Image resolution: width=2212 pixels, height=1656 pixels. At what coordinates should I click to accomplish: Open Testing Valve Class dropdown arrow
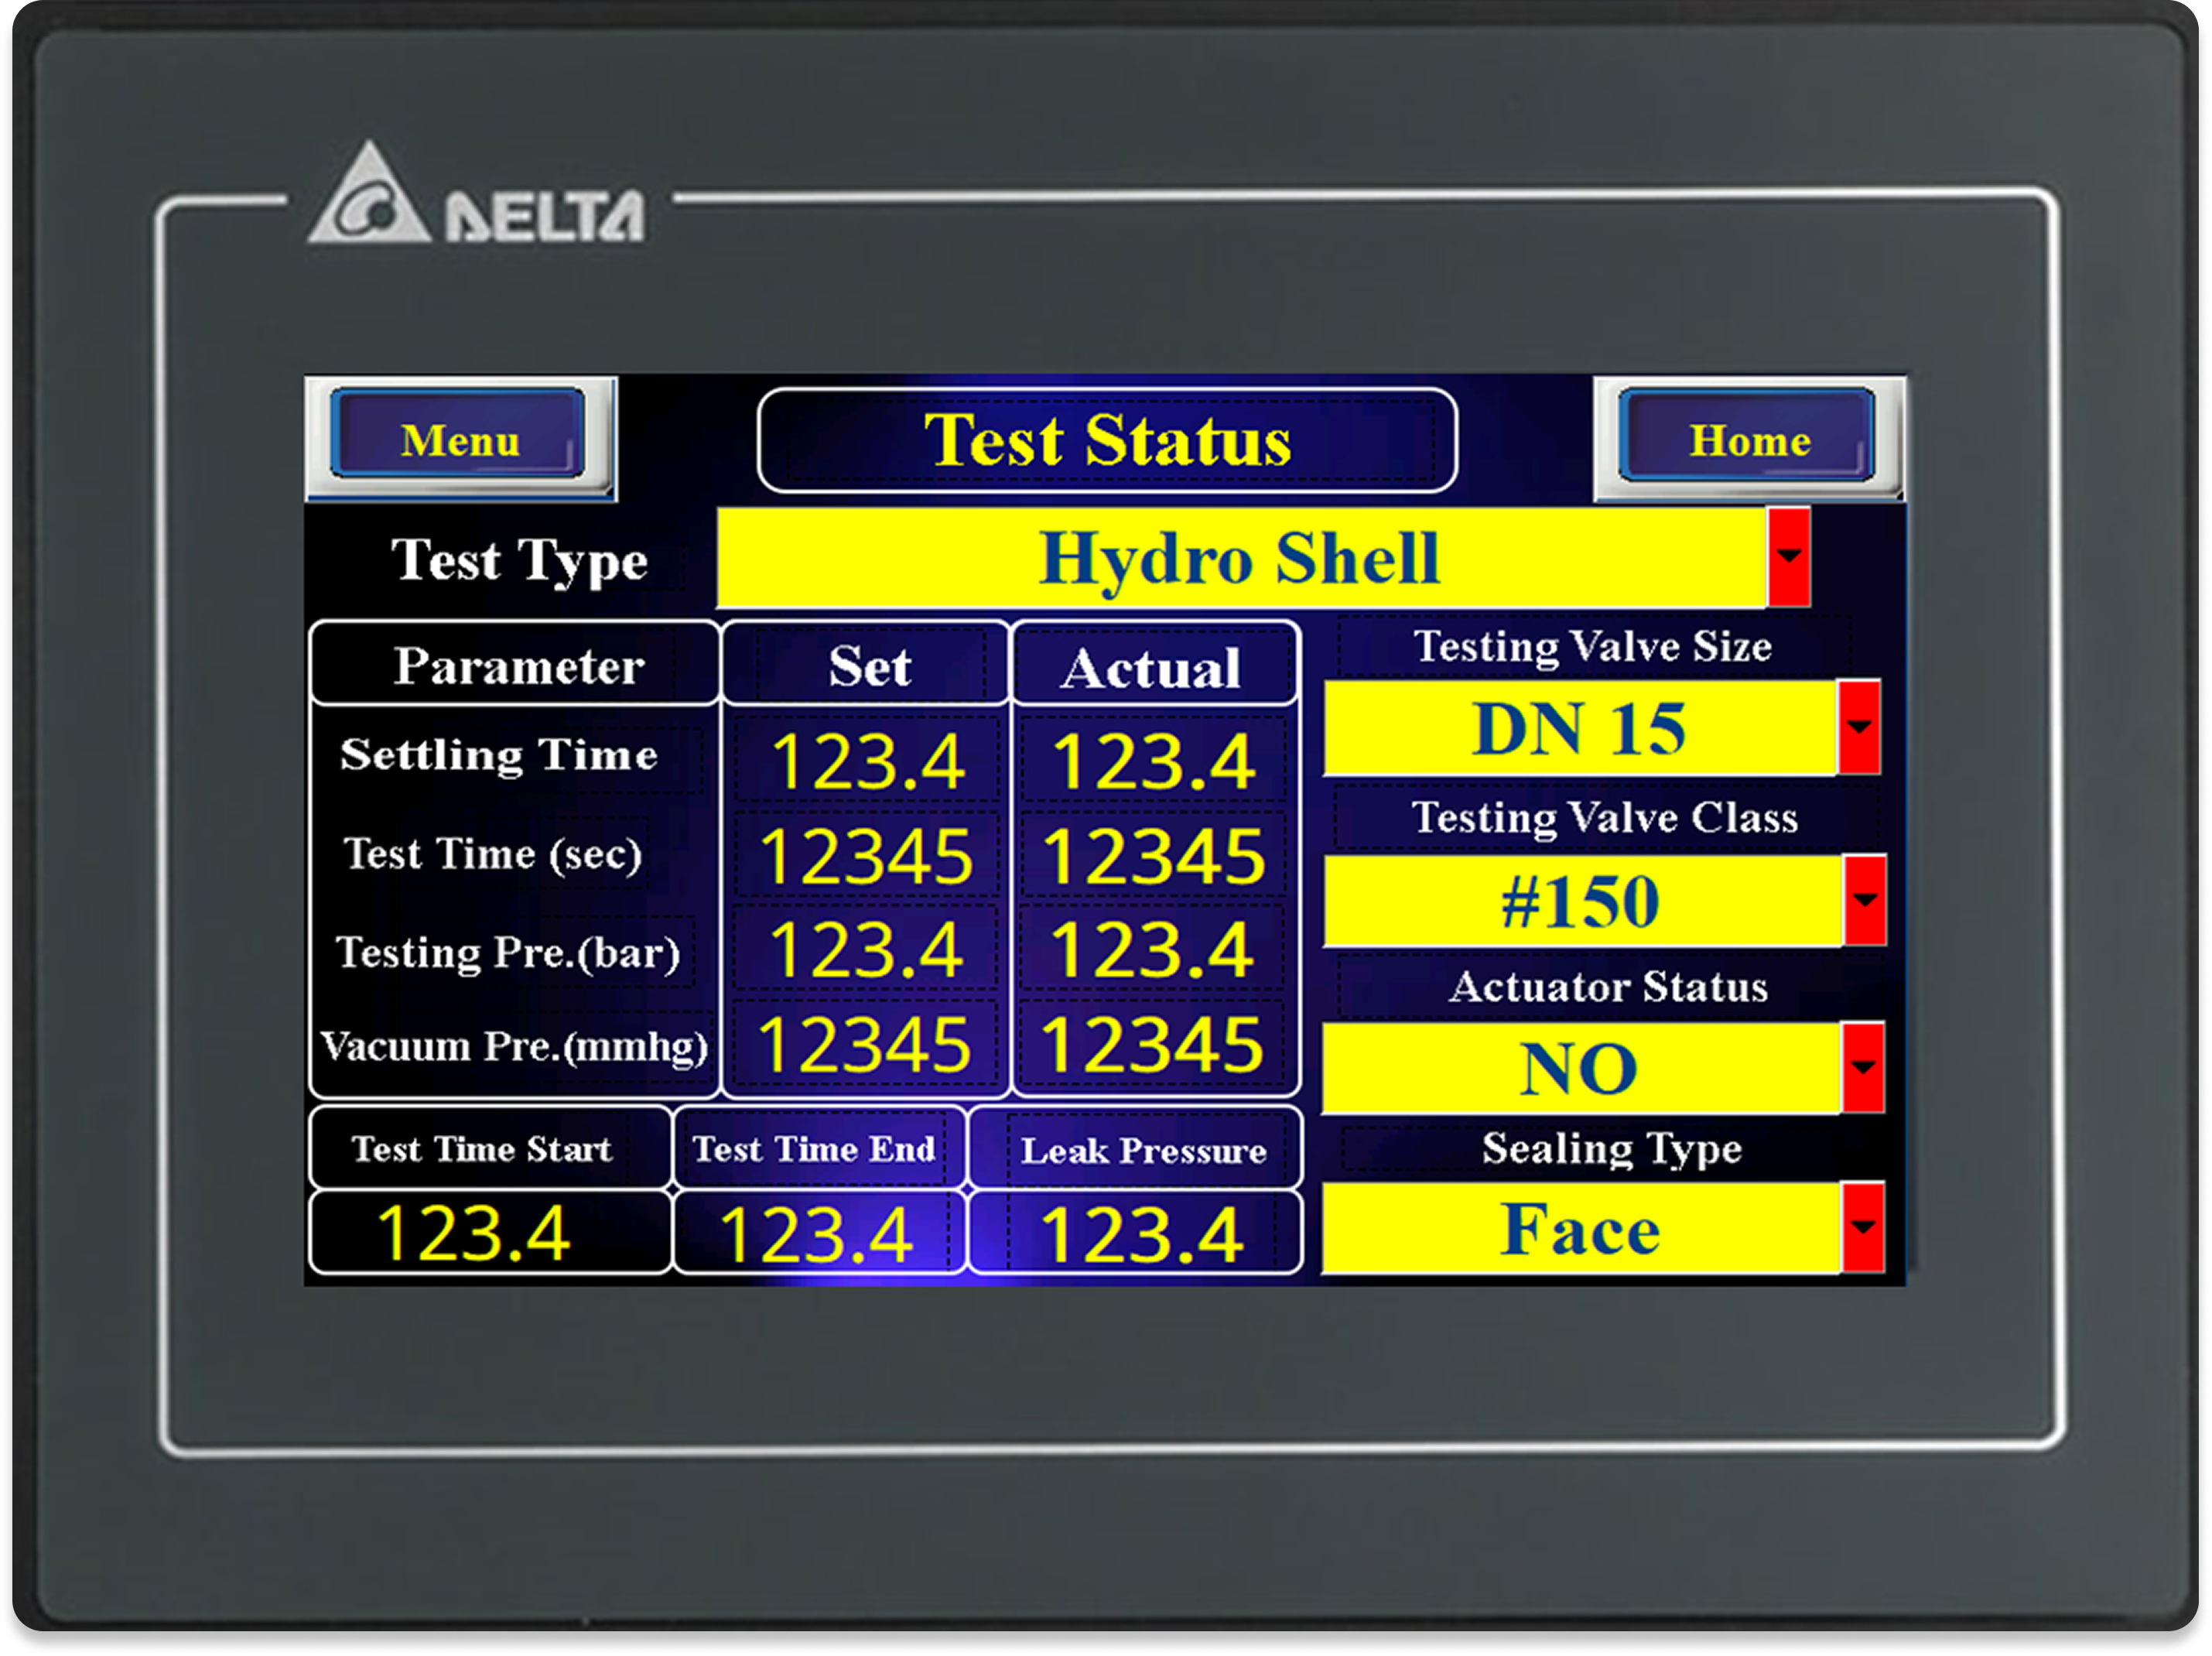[x=1864, y=900]
